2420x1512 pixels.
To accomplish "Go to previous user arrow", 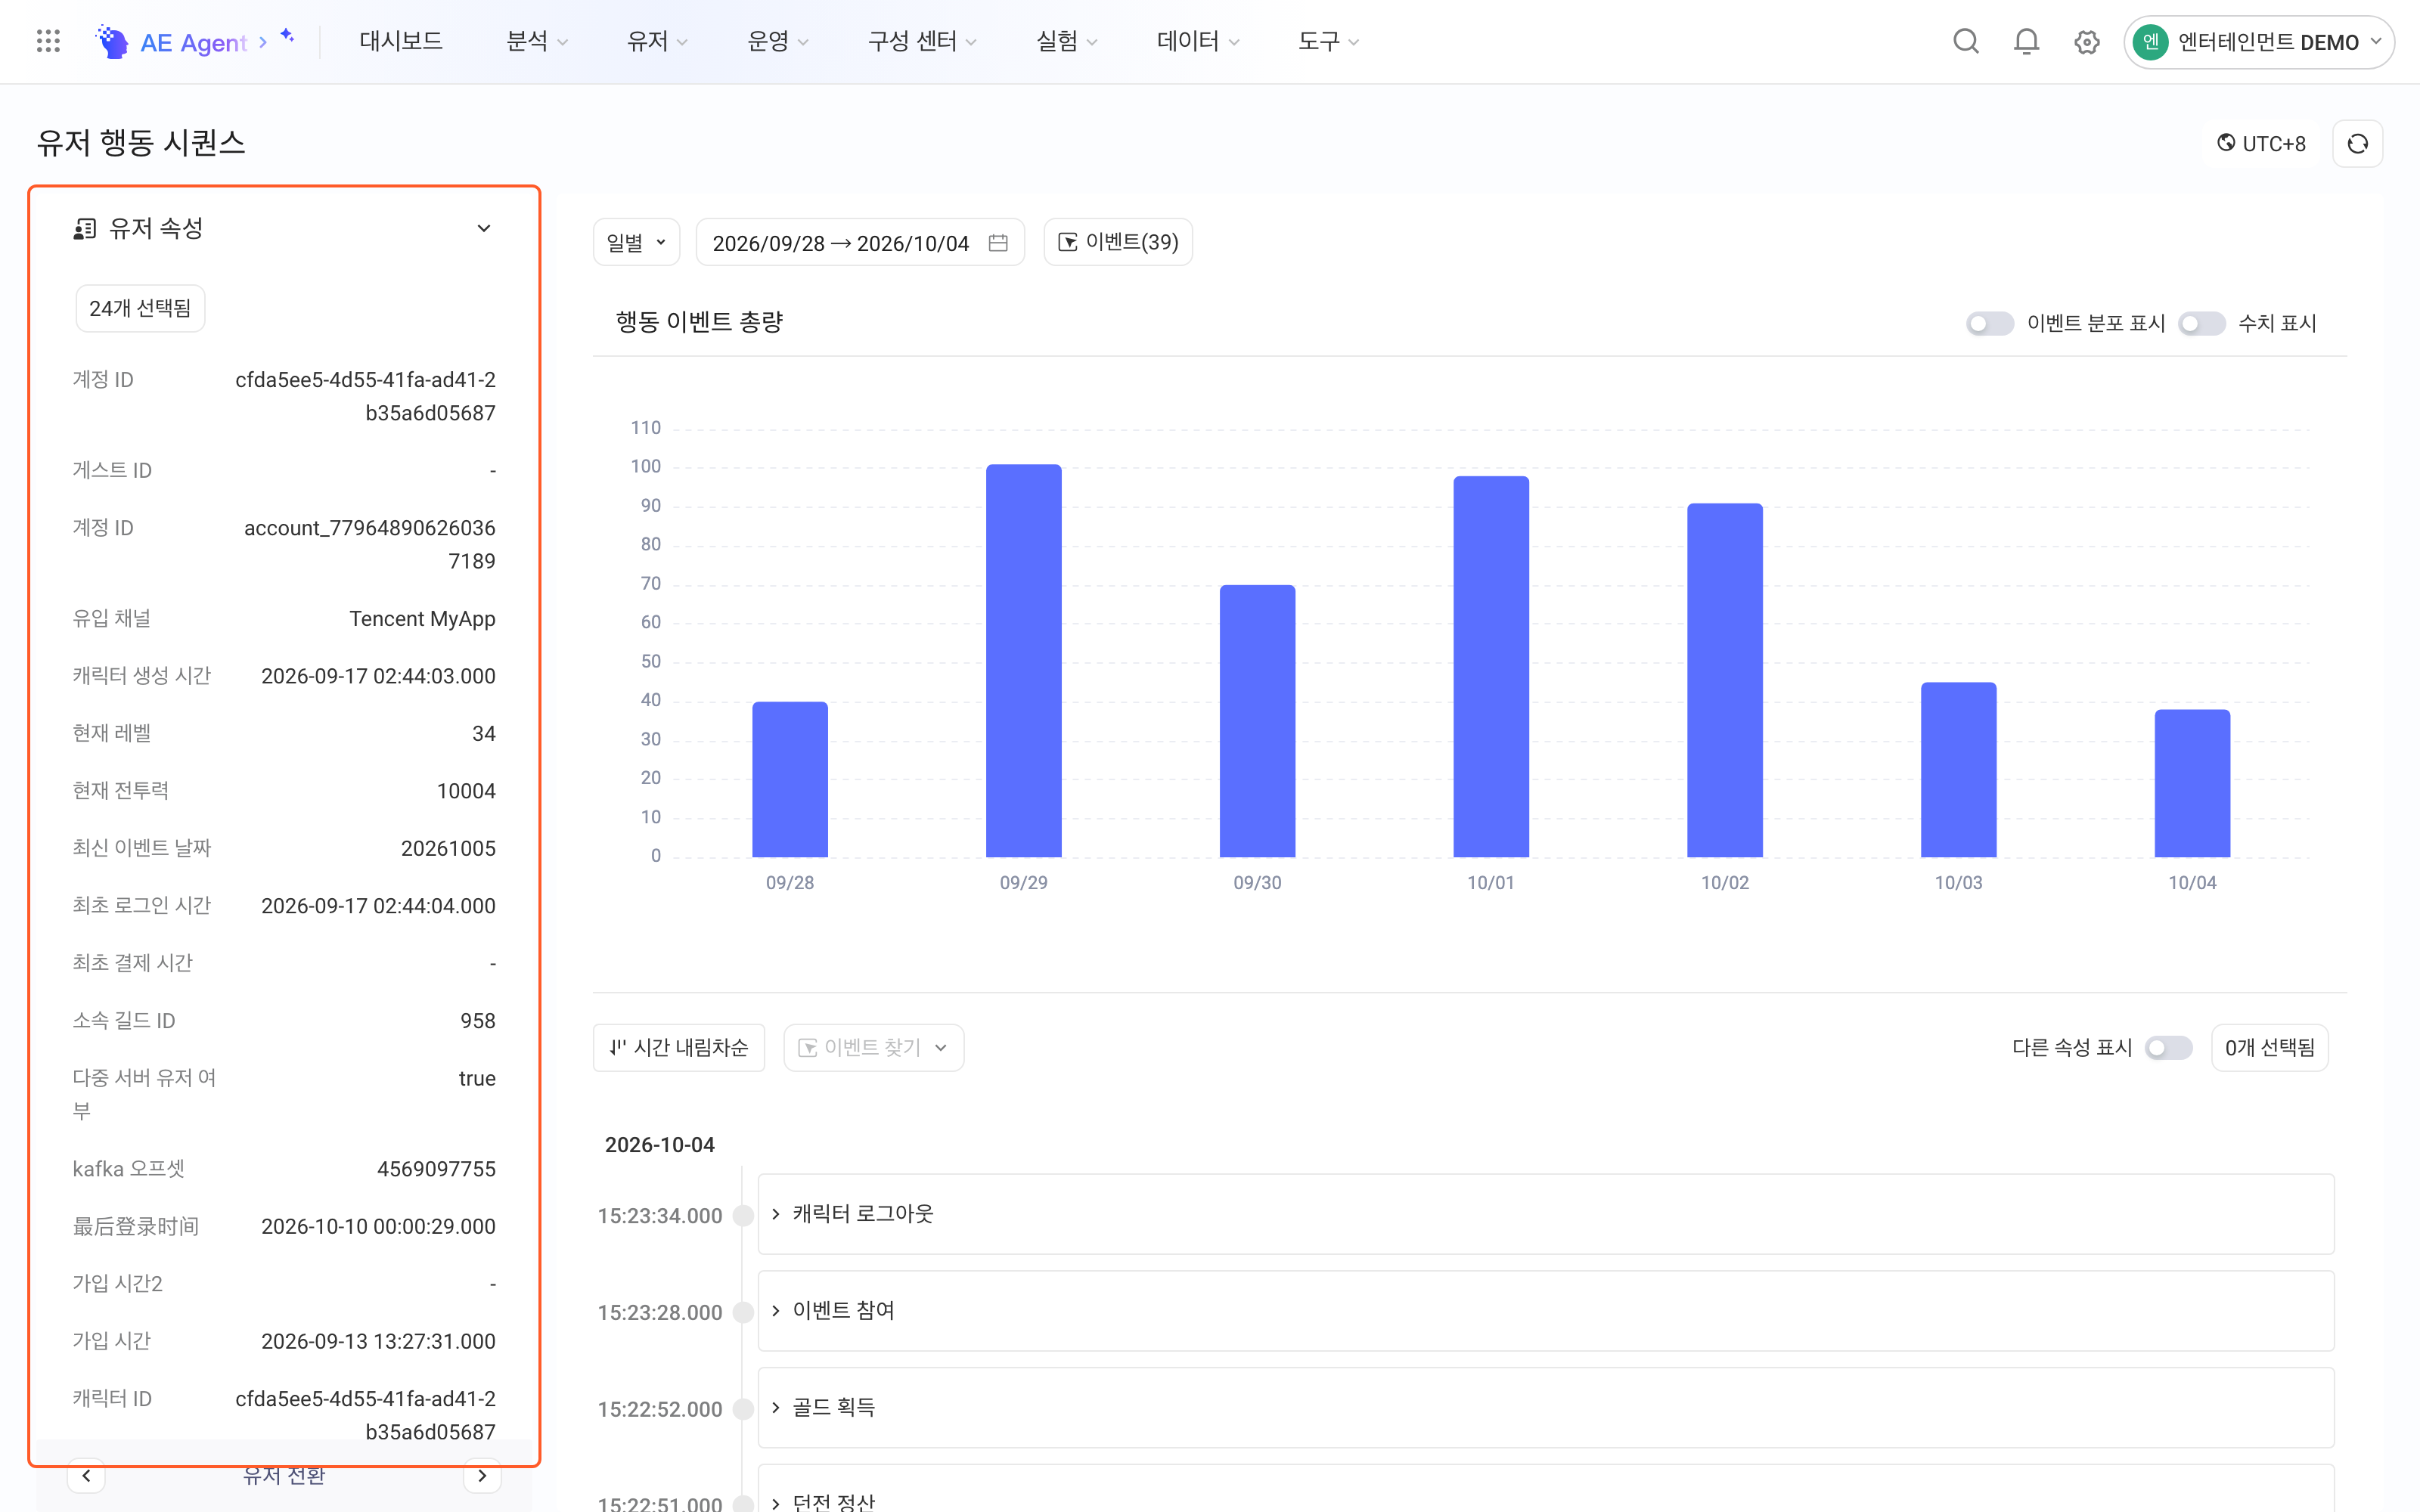I will (x=87, y=1475).
